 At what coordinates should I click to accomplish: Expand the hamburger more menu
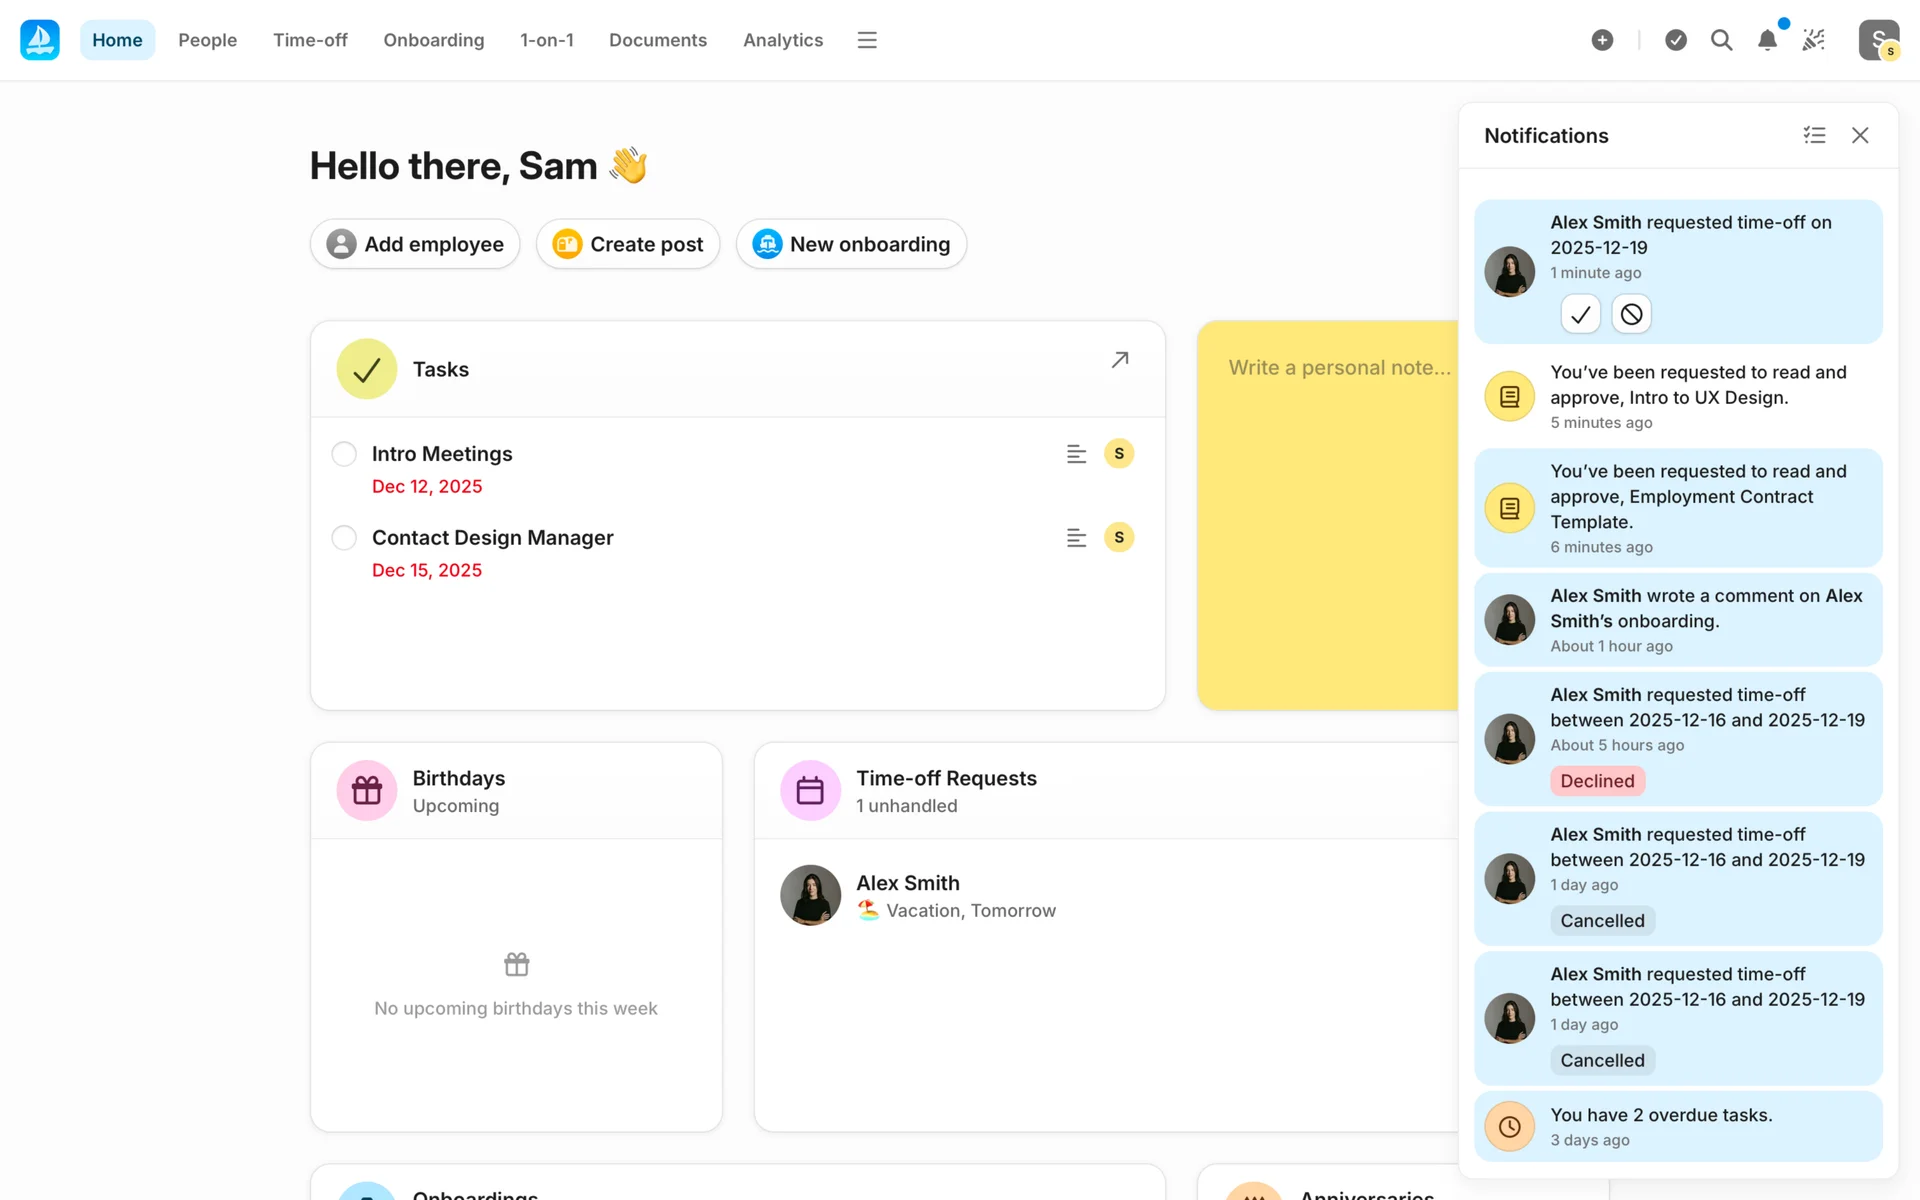pos(867,40)
